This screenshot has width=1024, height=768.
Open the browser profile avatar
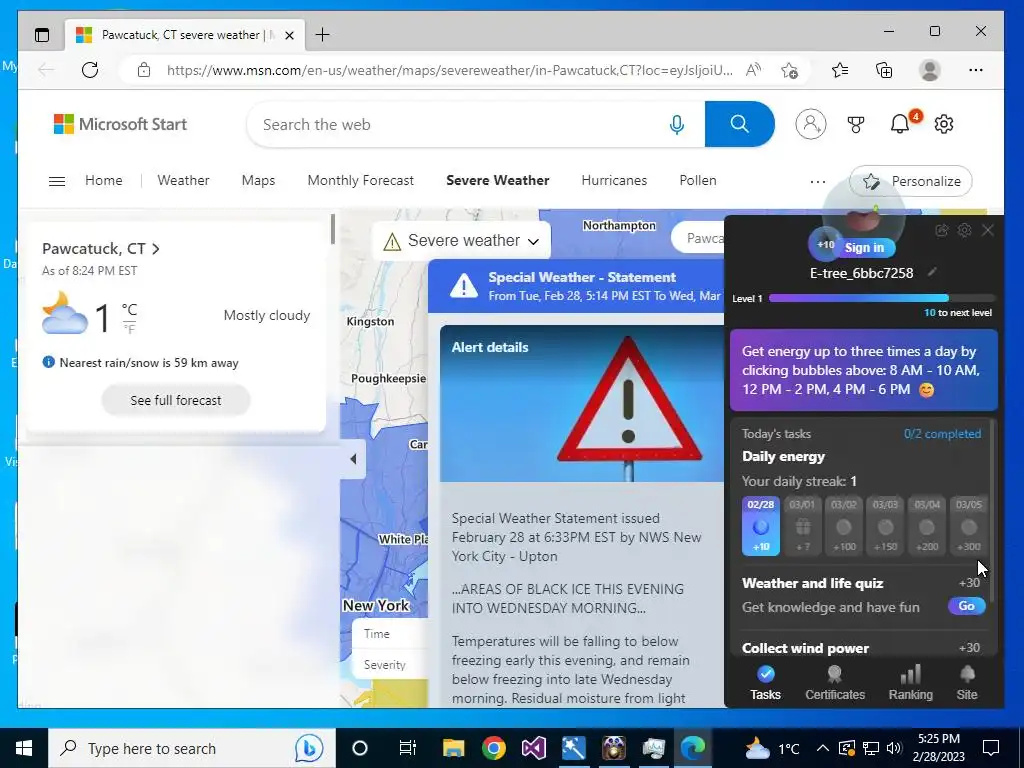click(929, 70)
